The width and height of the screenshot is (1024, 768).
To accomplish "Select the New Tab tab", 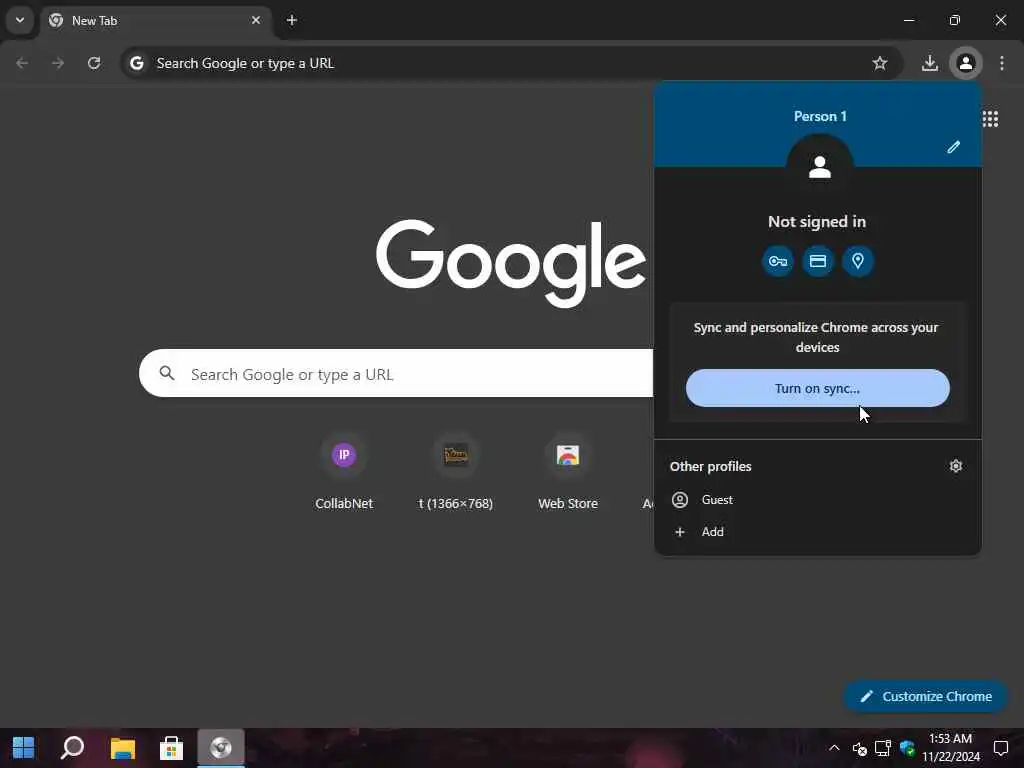I will tap(155, 20).
